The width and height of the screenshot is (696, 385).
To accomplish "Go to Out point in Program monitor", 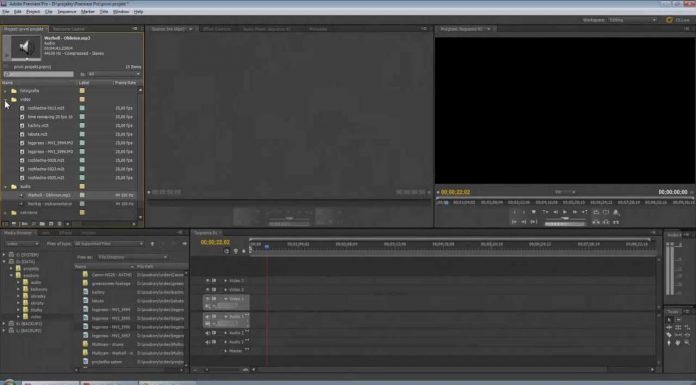I will click(x=524, y=222).
